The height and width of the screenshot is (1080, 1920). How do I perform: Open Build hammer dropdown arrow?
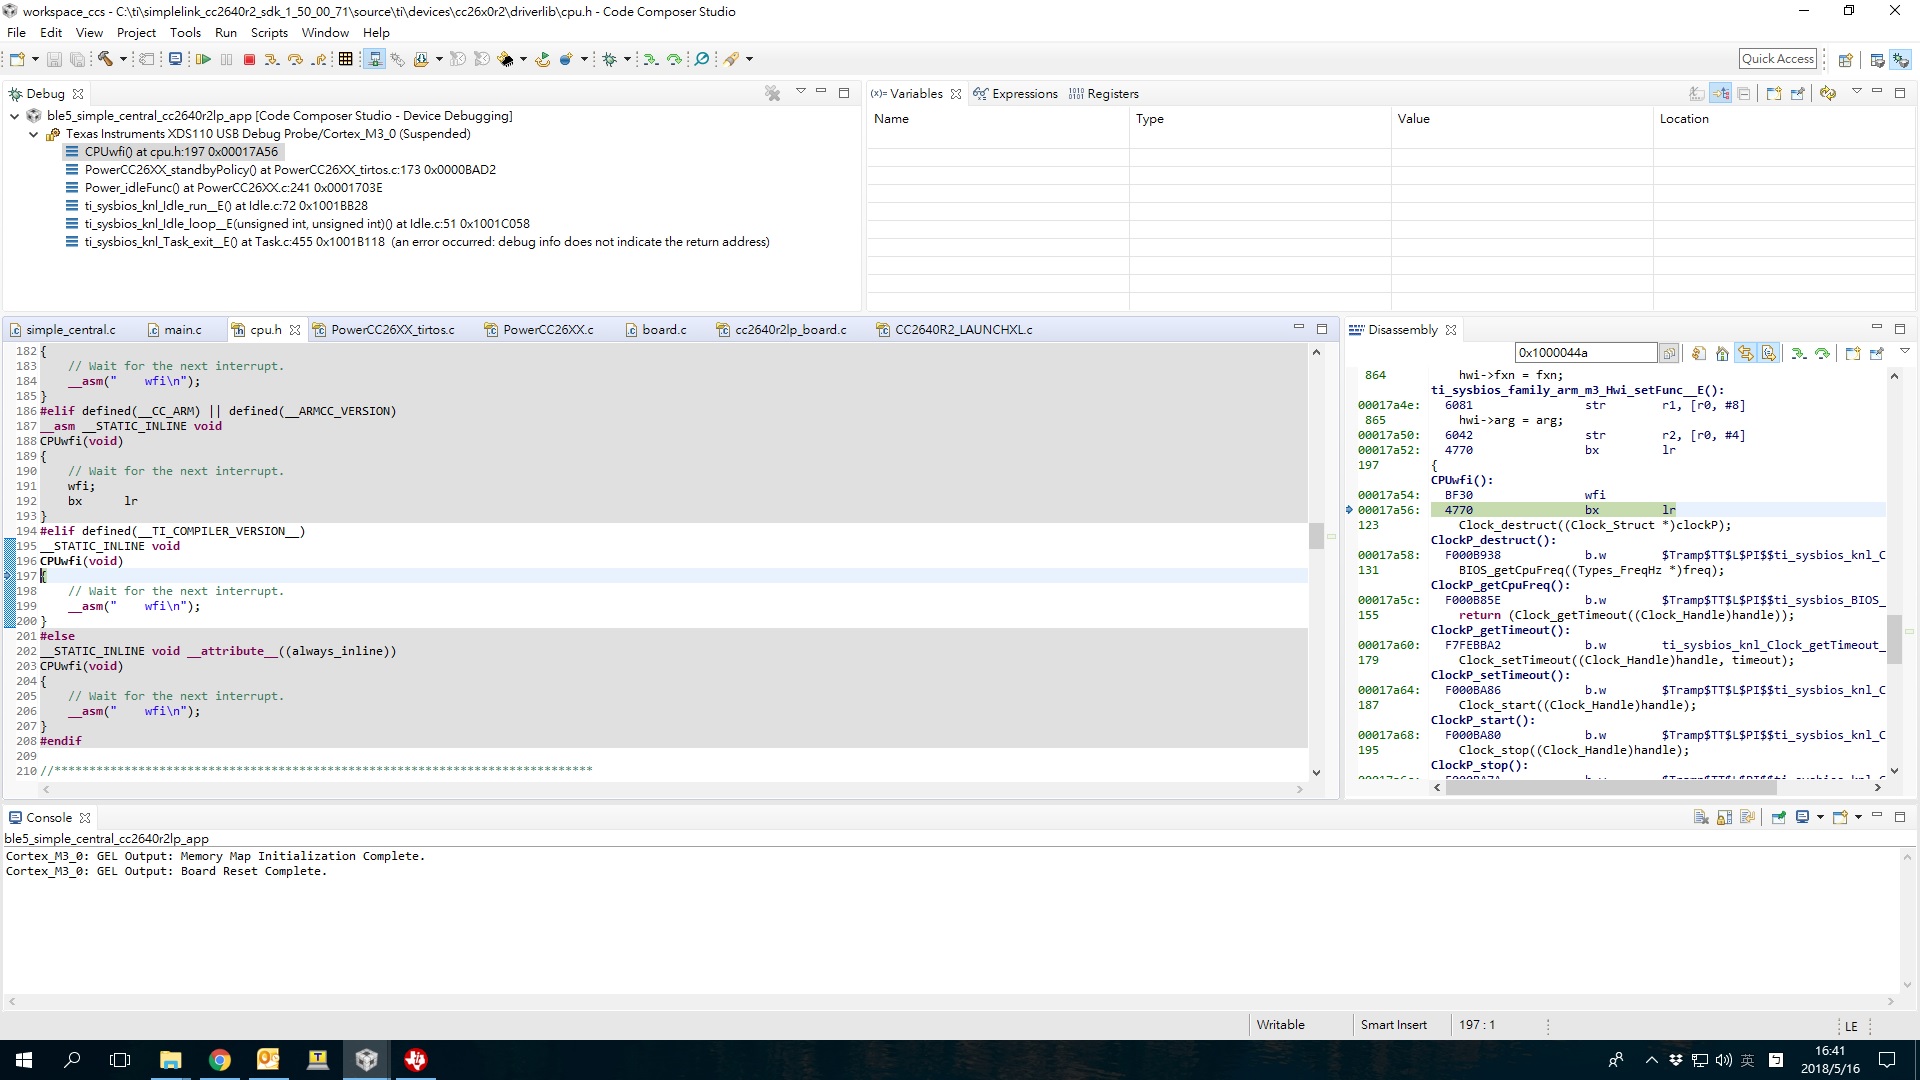(123, 59)
